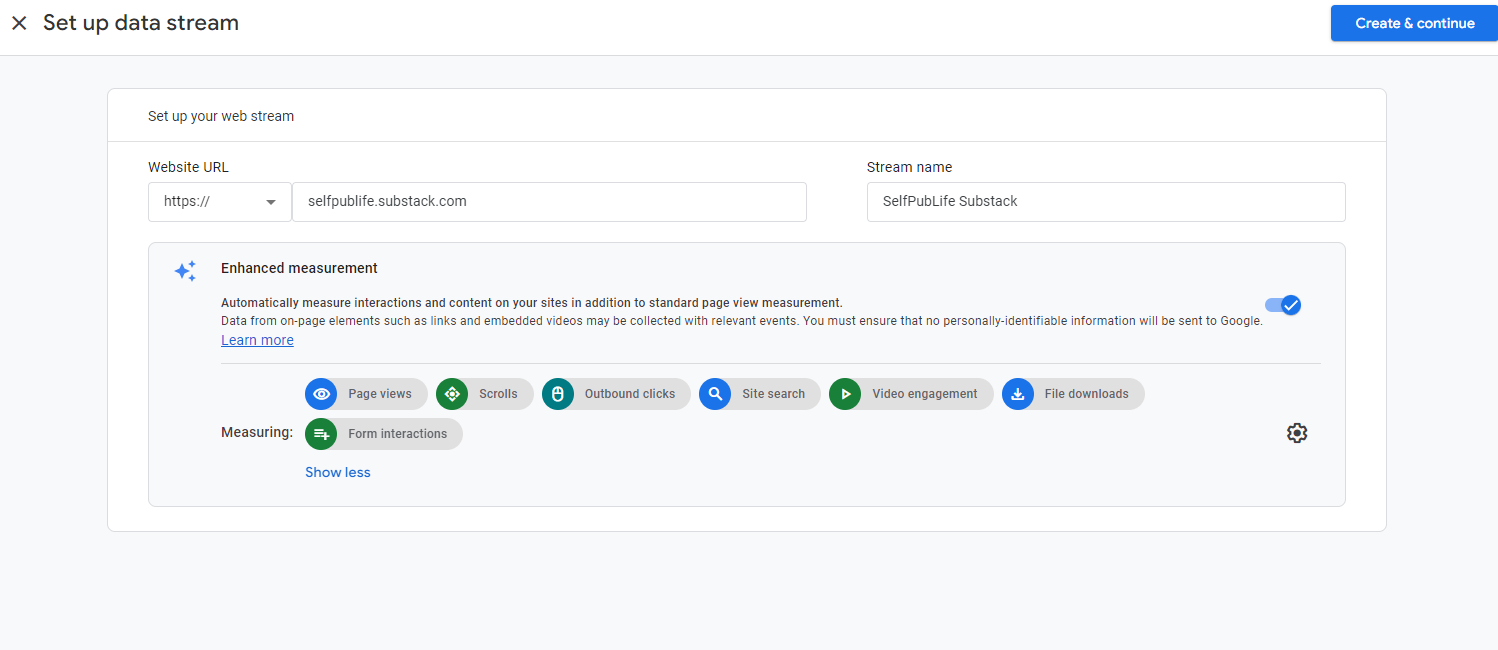Image resolution: width=1498 pixels, height=650 pixels.
Task: Click the Scrolls icon
Action: pyautogui.click(x=452, y=394)
